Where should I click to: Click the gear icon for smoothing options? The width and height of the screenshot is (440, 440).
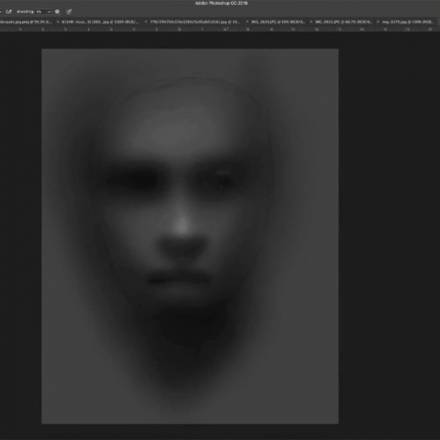coord(57,12)
